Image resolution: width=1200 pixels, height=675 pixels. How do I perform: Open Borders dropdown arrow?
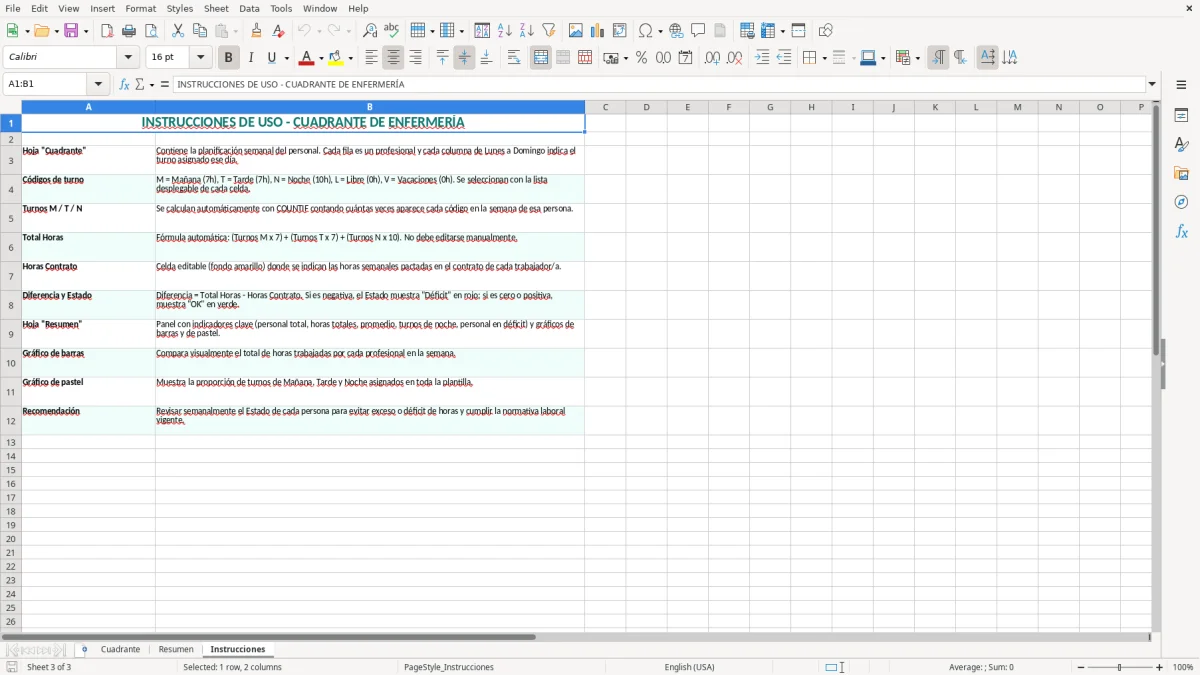click(824, 58)
